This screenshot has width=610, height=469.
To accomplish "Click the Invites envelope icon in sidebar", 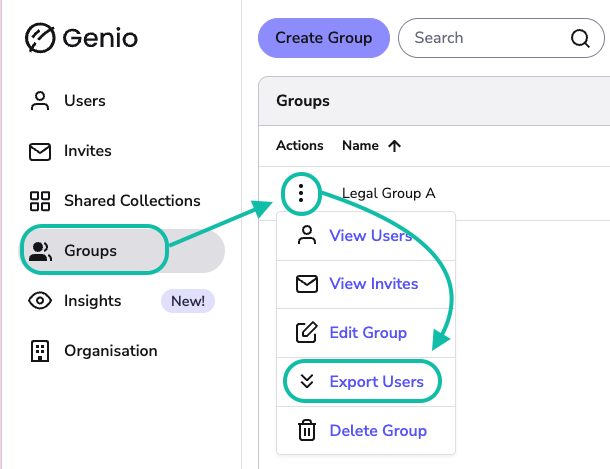I will 40,151.
